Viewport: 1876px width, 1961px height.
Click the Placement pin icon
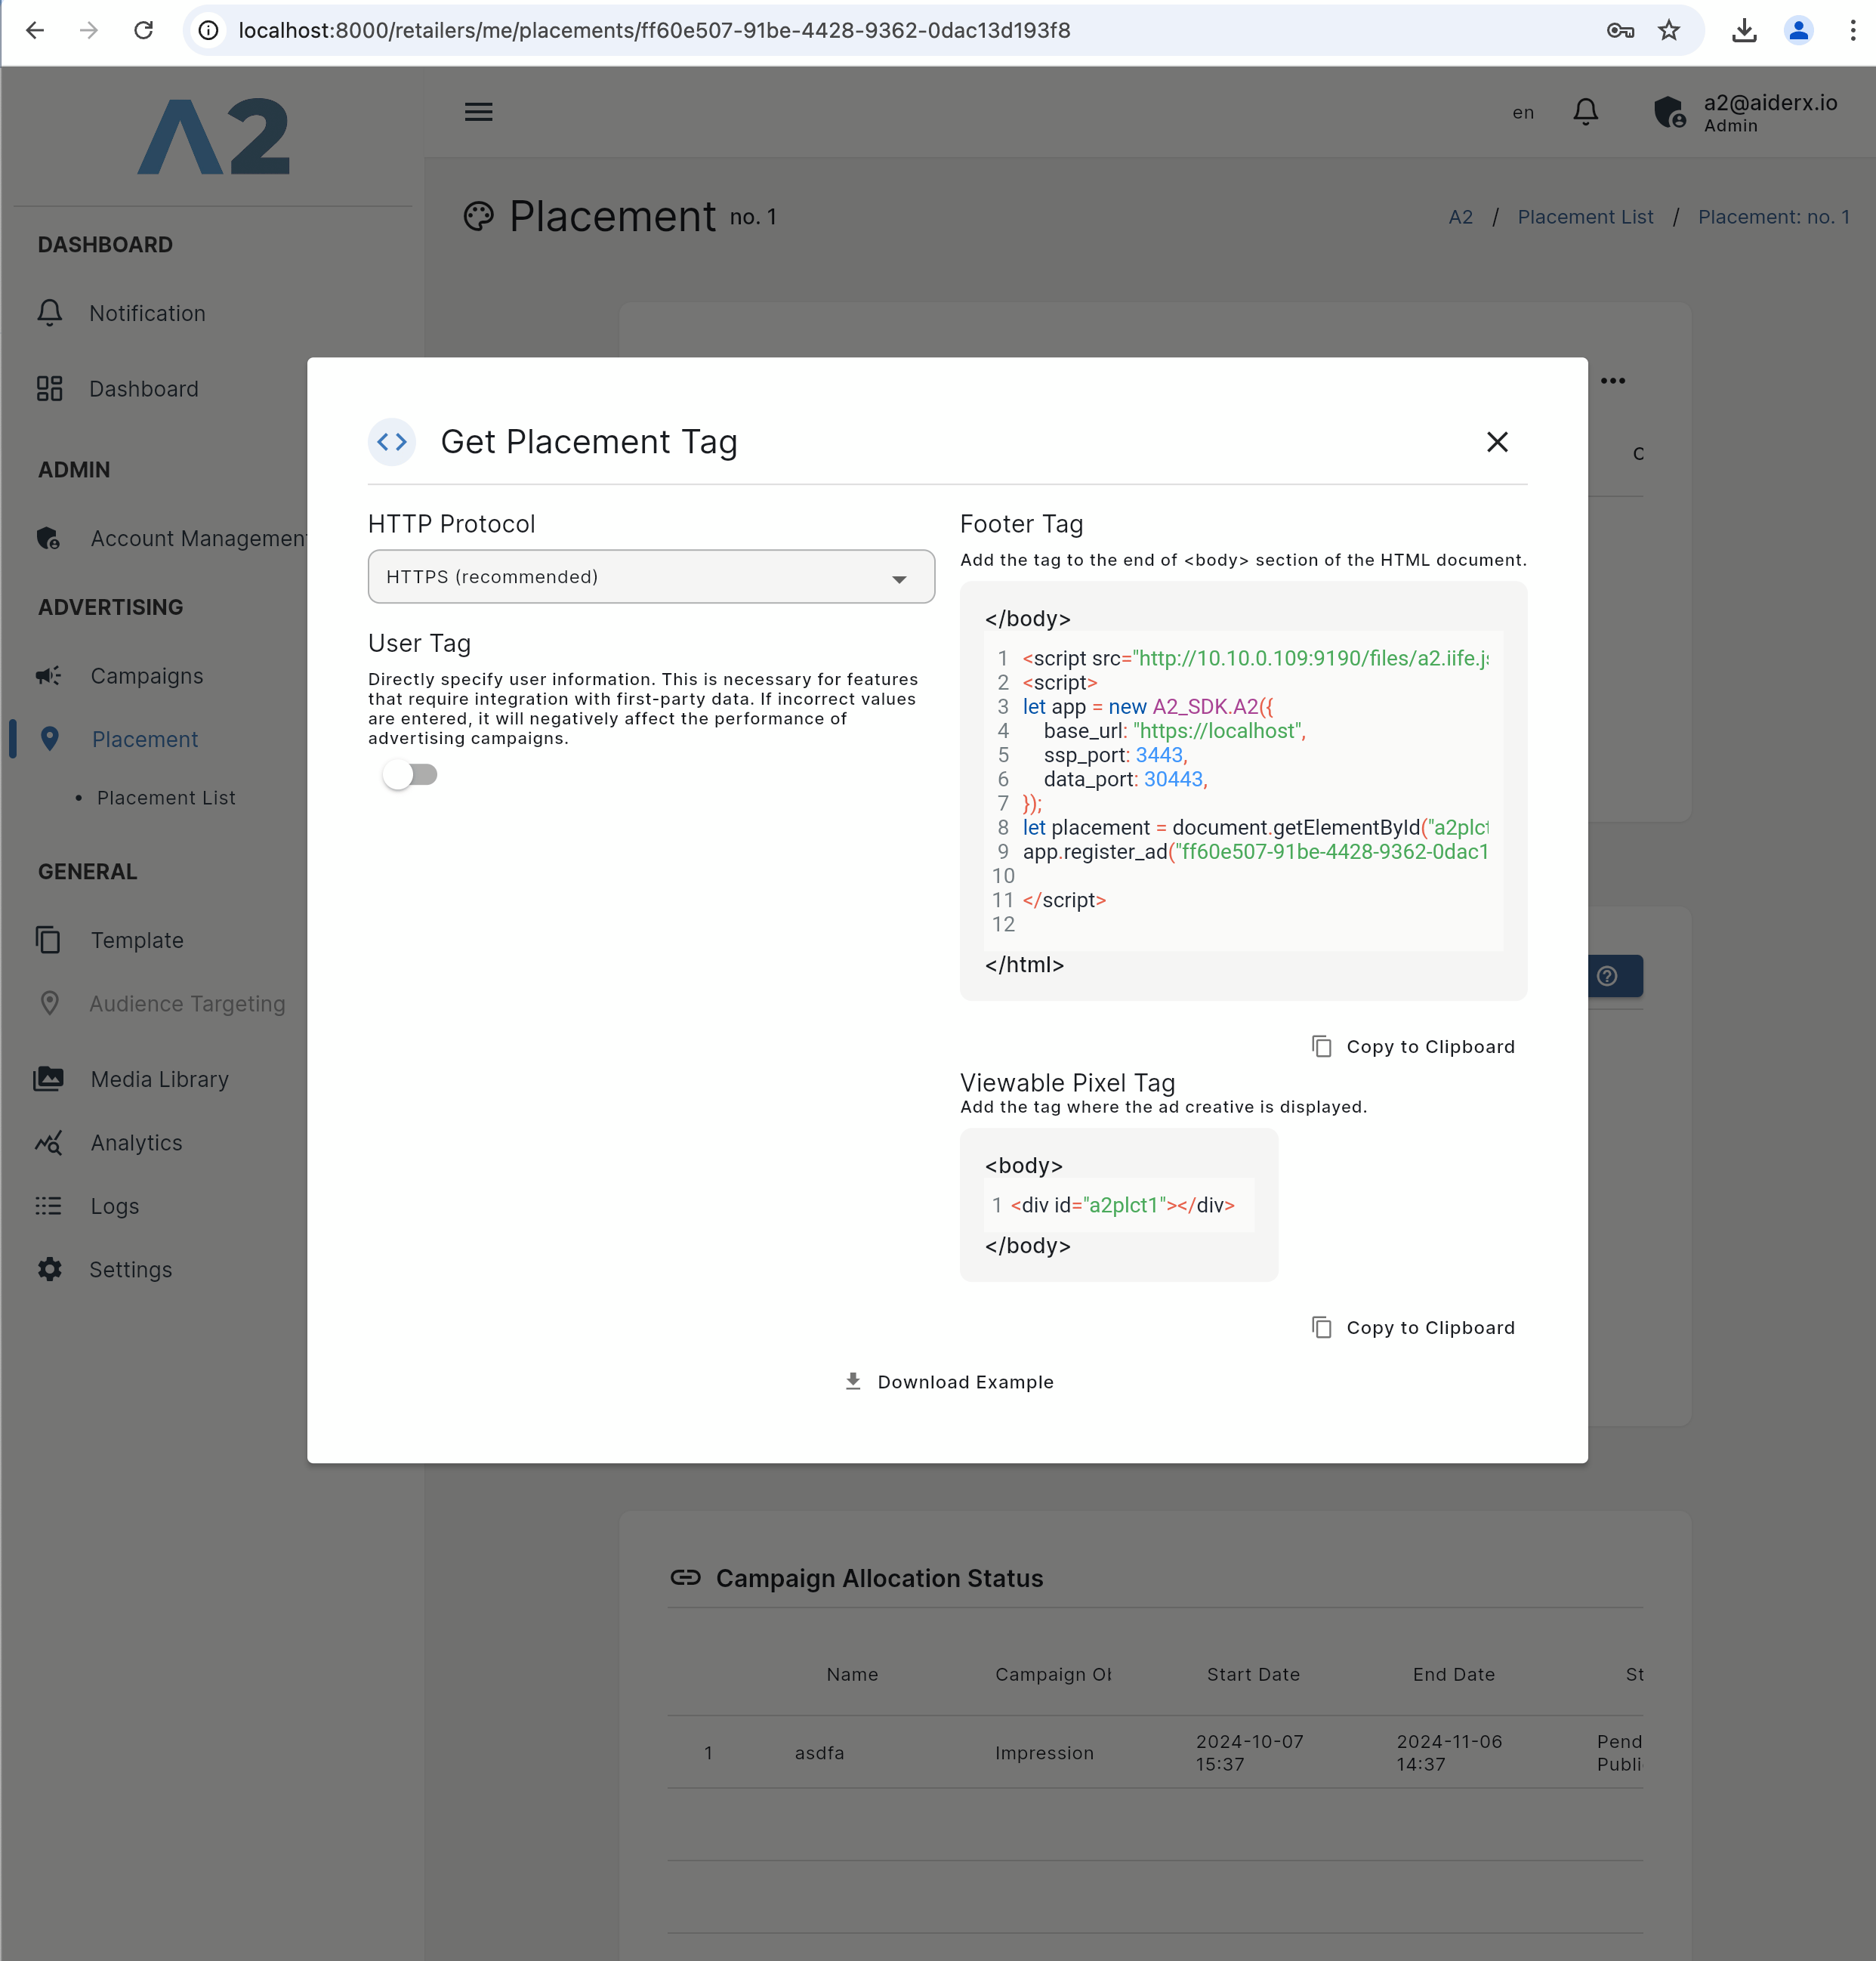50,740
